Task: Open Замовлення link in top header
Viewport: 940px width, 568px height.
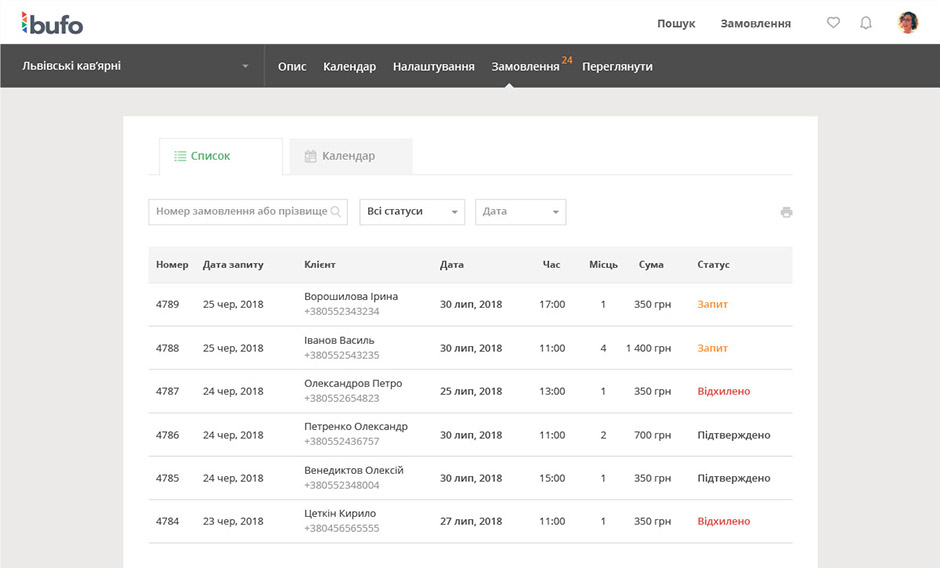Action: coord(755,23)
